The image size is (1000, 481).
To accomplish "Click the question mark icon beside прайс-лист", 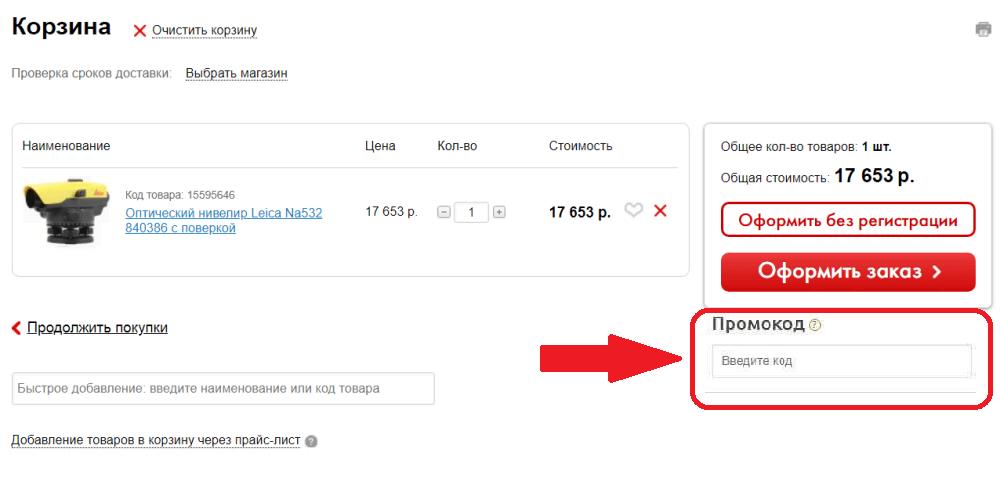I will [311, 441].
